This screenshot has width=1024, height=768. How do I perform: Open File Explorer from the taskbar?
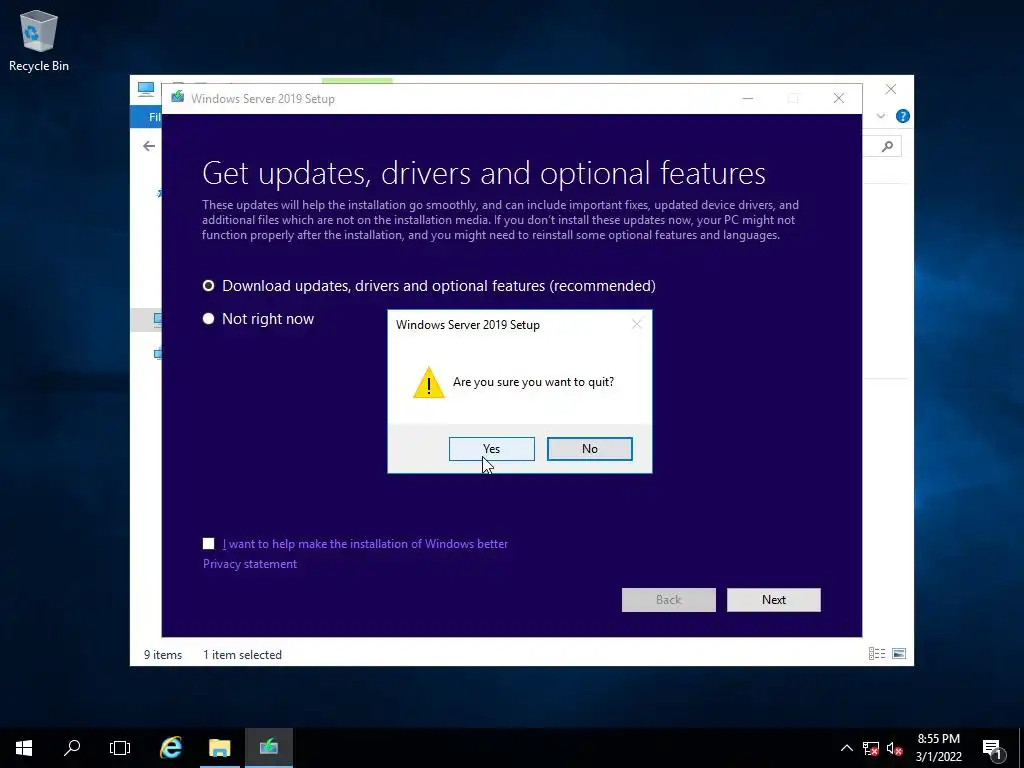point(219,748)
